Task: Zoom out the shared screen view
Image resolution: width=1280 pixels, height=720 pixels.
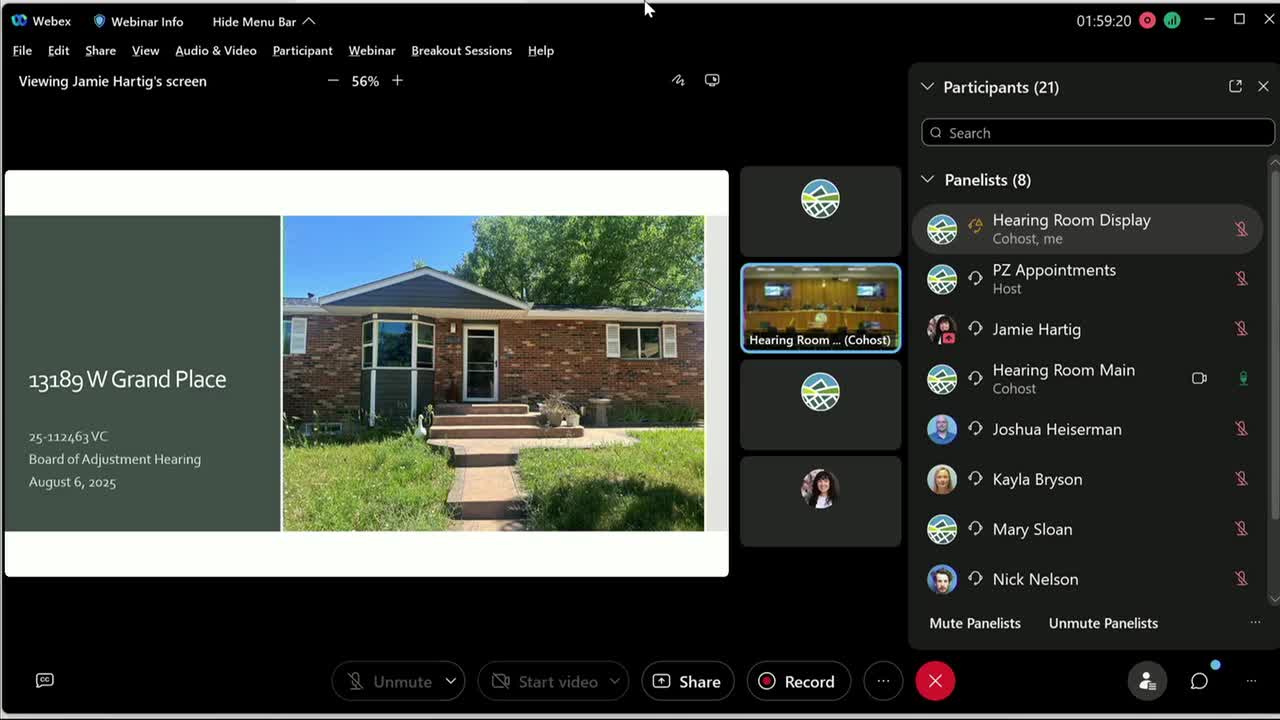Action: (x=333, y=81)
